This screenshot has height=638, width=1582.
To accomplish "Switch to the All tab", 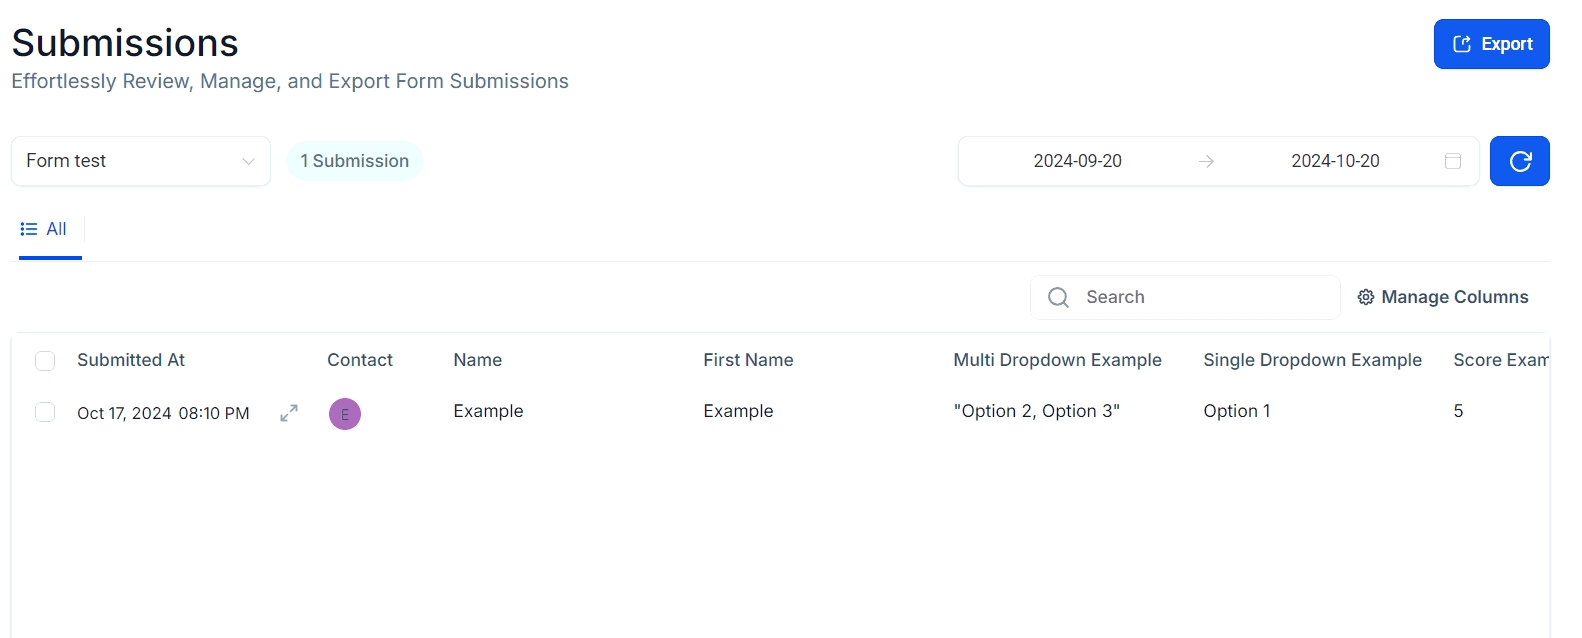I will click(56, 229).
